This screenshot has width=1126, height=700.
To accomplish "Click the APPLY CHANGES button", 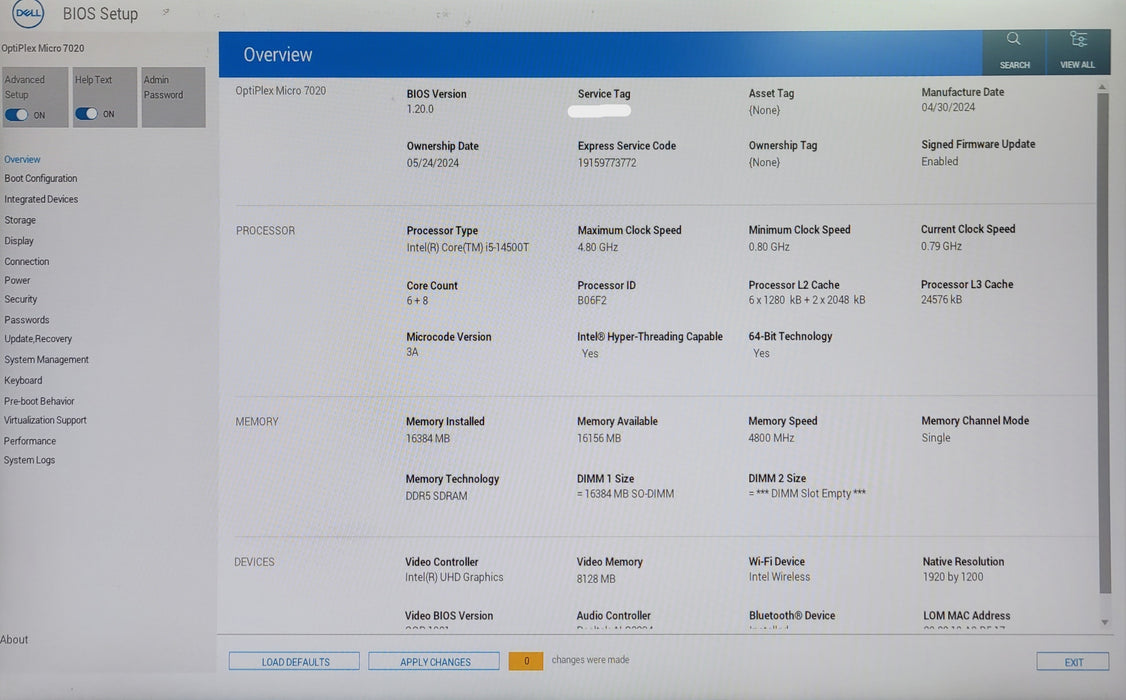I will 434,661.
